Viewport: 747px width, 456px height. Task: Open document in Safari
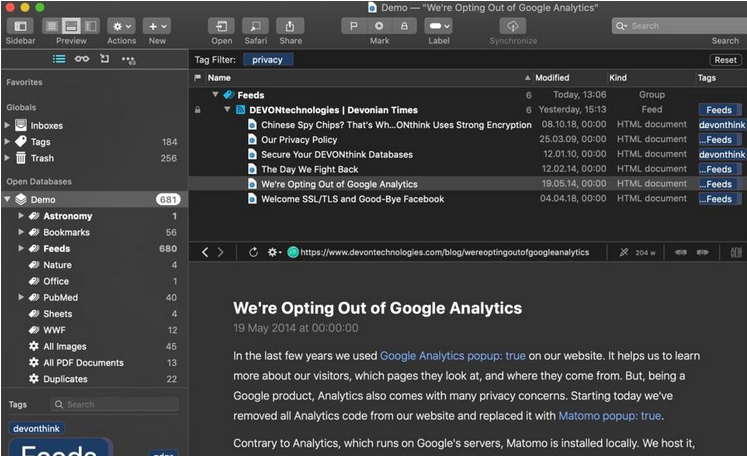tap(256, 26)
